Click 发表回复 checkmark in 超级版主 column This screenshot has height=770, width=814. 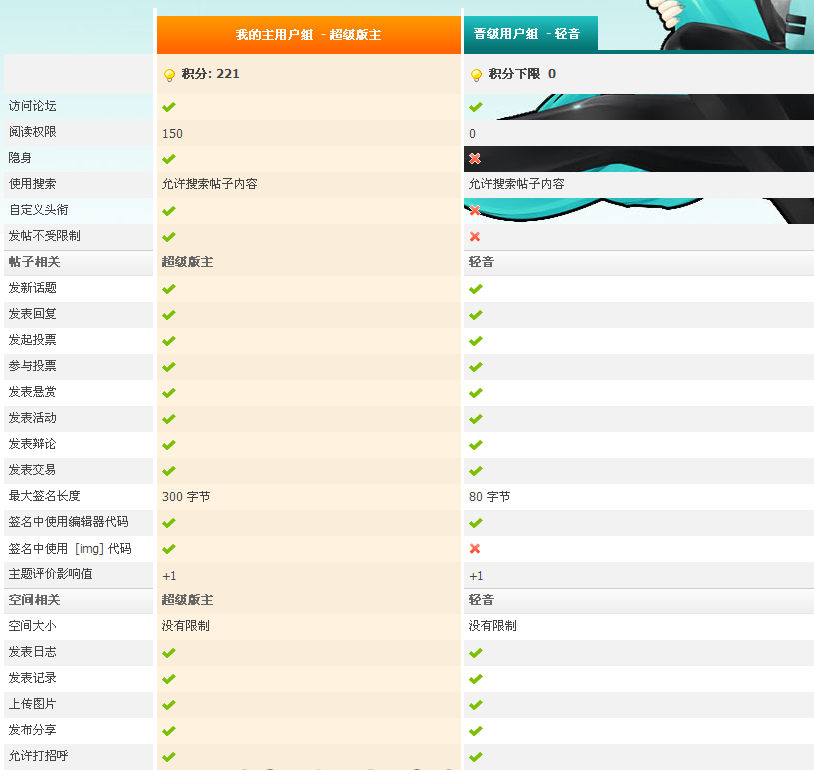coord(169,315)
